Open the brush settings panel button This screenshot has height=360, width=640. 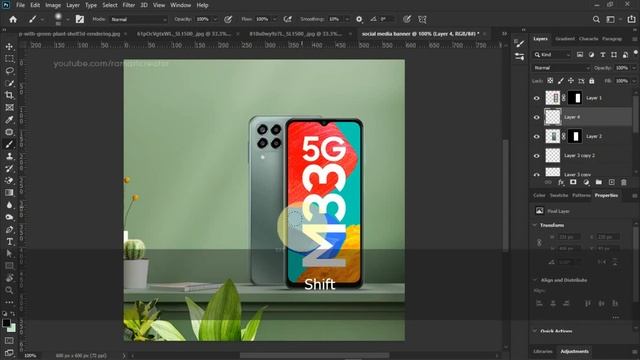point(80,19)
